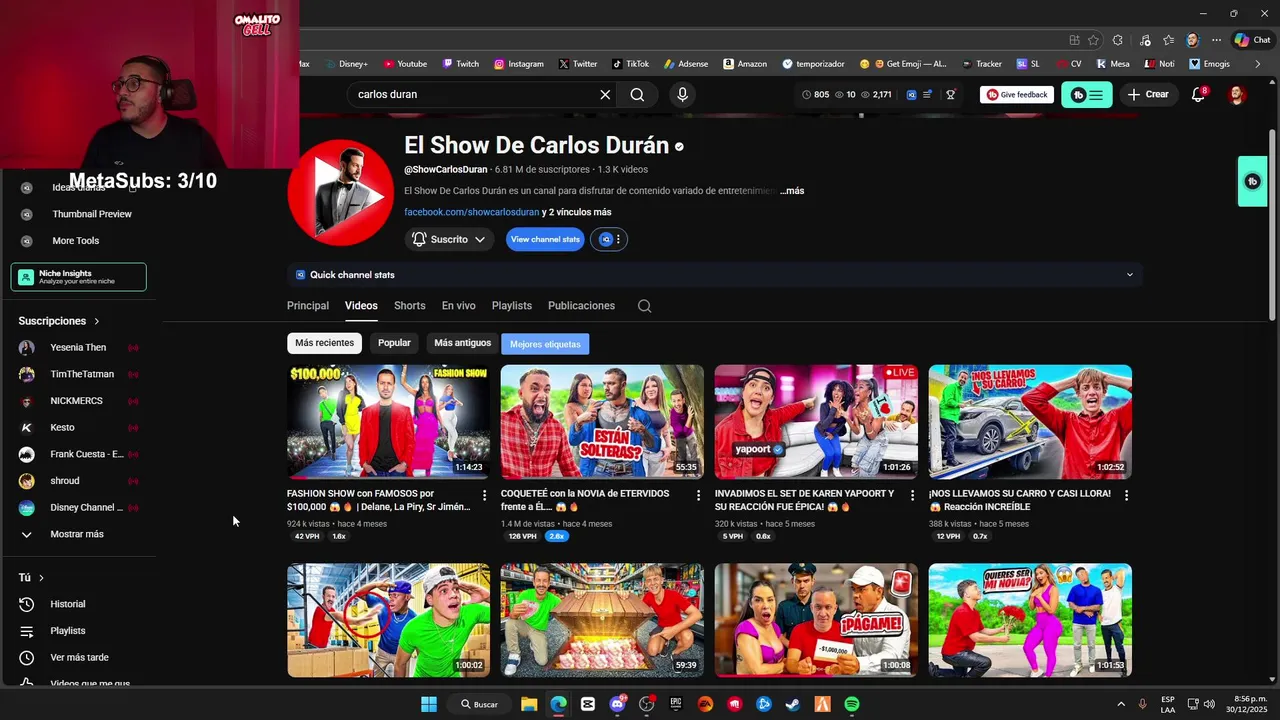Viewport: 1280px width, 720px height.
Task: Click the Mejores etiquetas button
Action: 545,344
